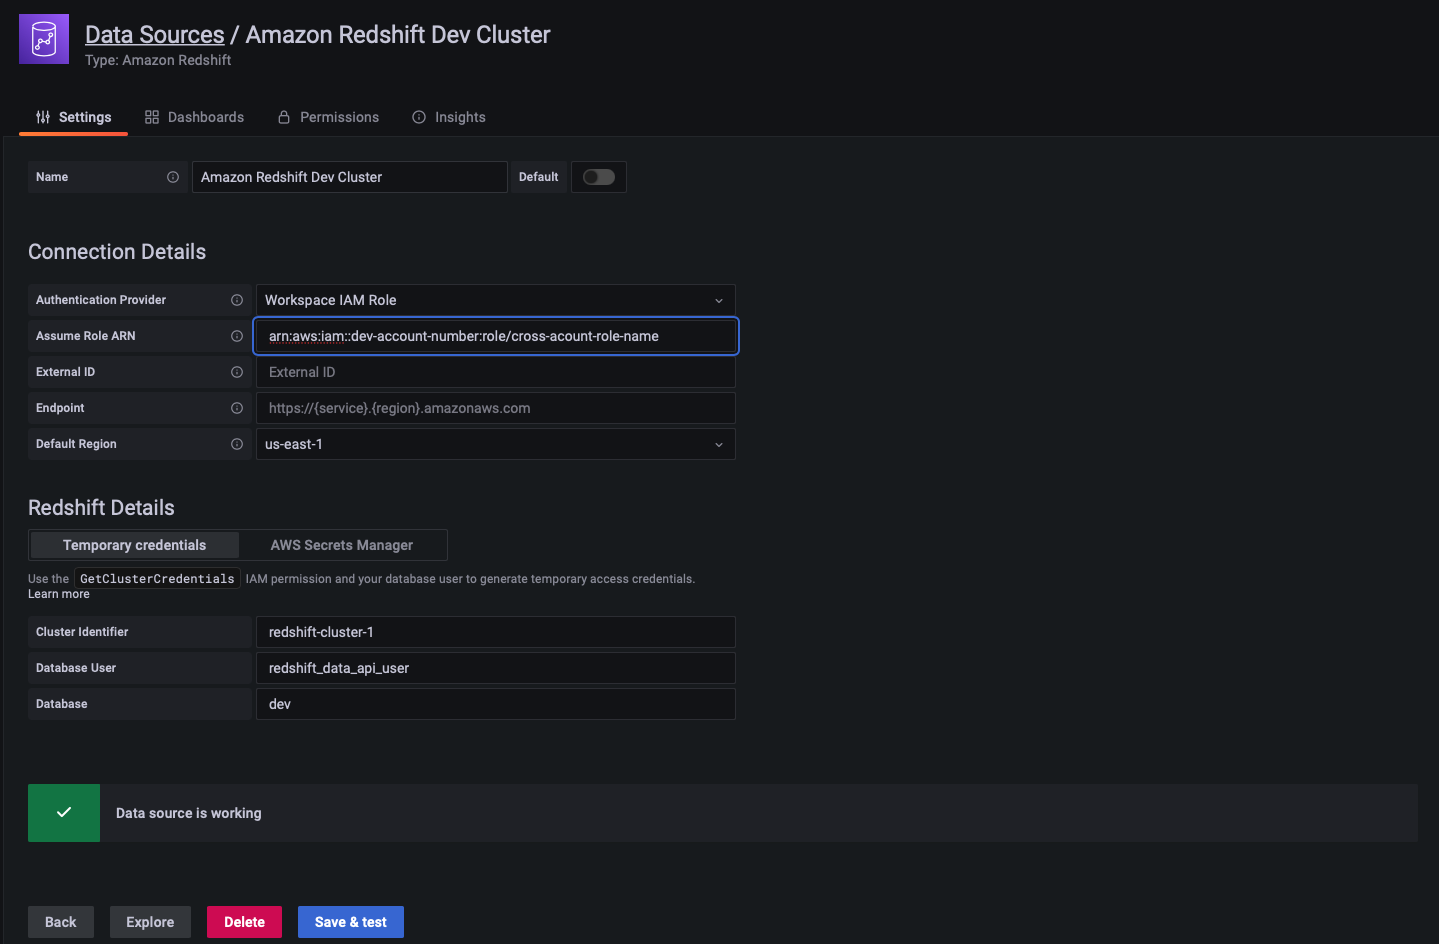This screenshot has width=1439, height=944.
Task: Click the Amazon Redshift data source logo
Action: [44, 39]
